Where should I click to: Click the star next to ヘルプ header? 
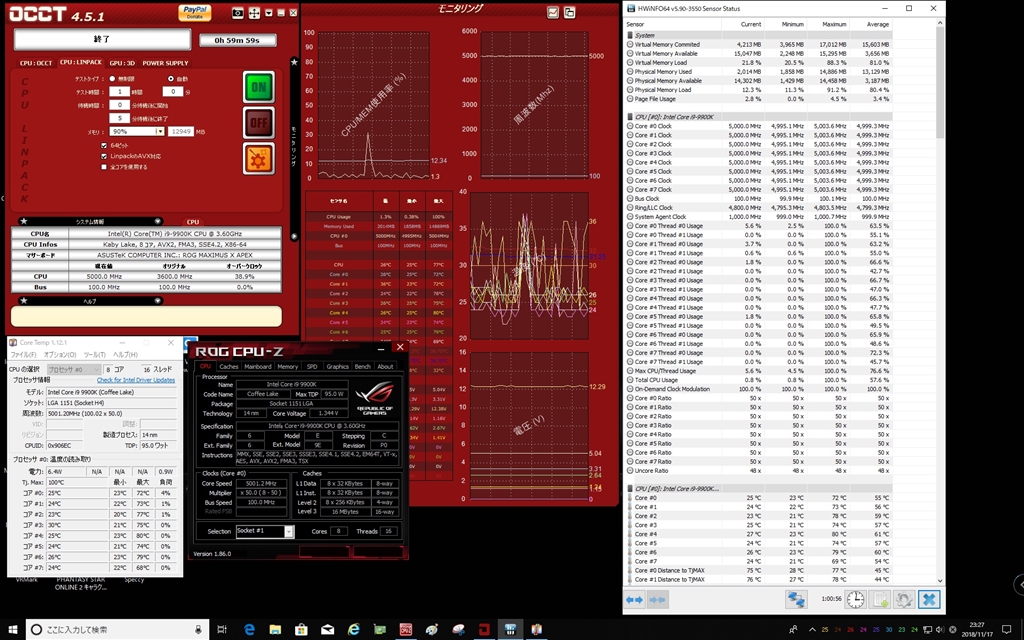coord(24,301)
